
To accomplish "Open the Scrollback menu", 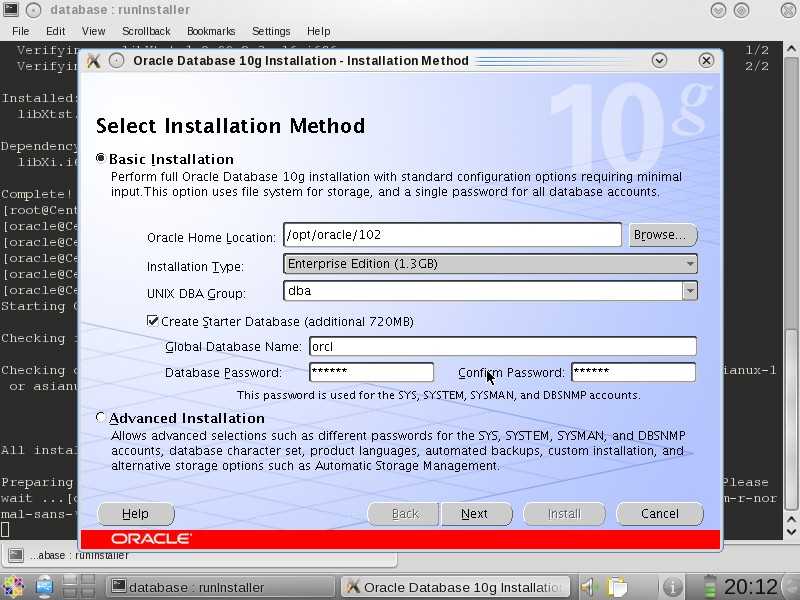I will [x=146, y=31].
